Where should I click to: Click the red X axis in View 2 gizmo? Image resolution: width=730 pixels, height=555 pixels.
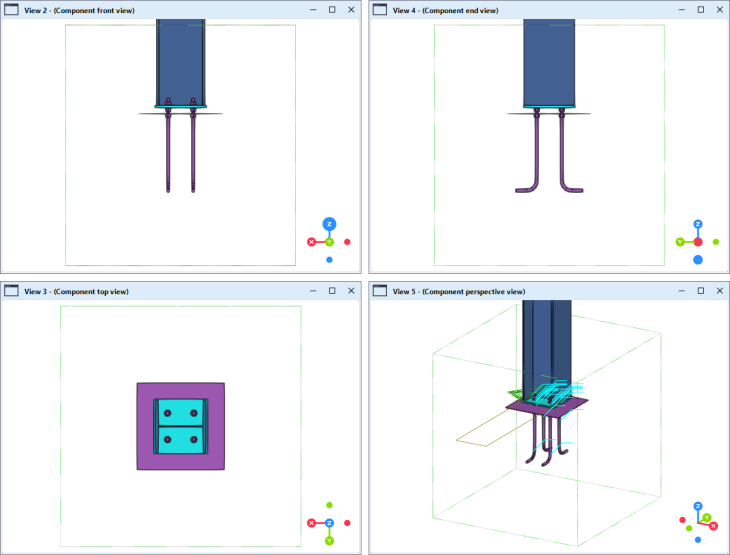pyautogui.click(x=311, y=242)
